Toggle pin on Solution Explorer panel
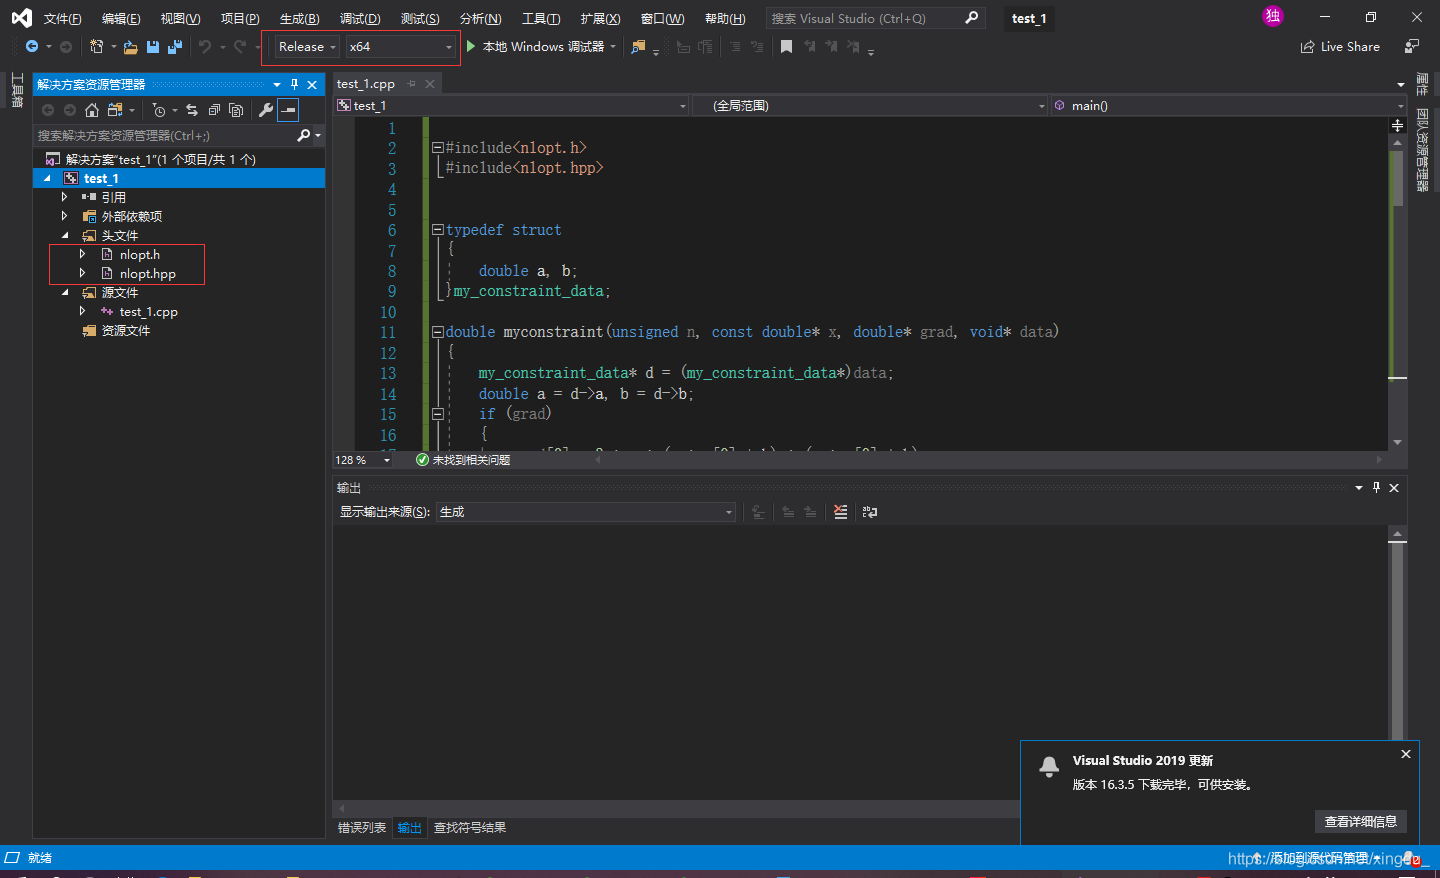Screen dimensions: 1440x878 pos(294,85)
